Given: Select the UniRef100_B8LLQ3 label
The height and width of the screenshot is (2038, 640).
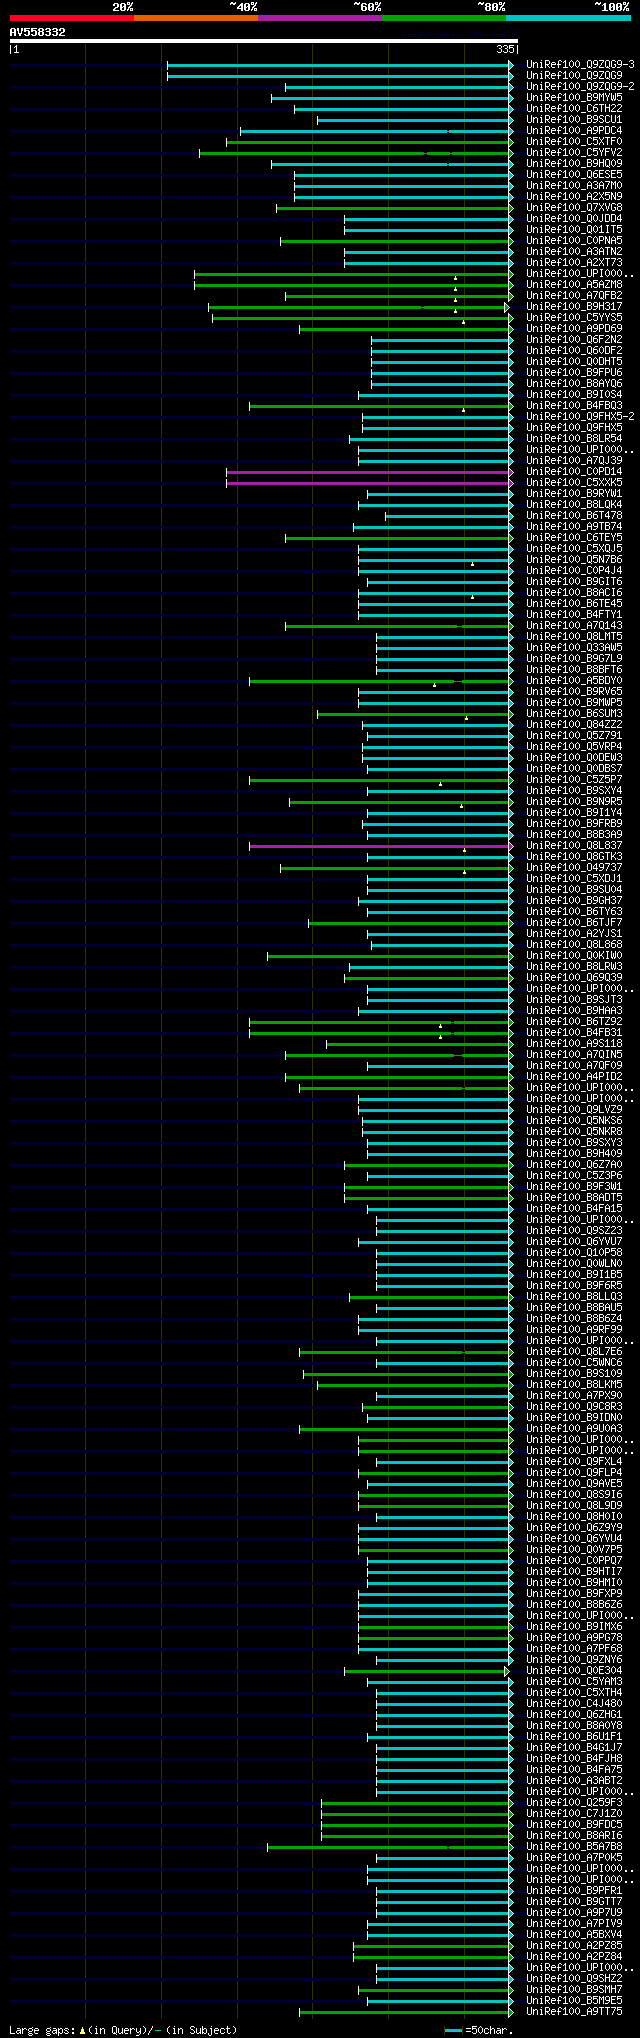Looking at the screenshot, I should 575,1296.
